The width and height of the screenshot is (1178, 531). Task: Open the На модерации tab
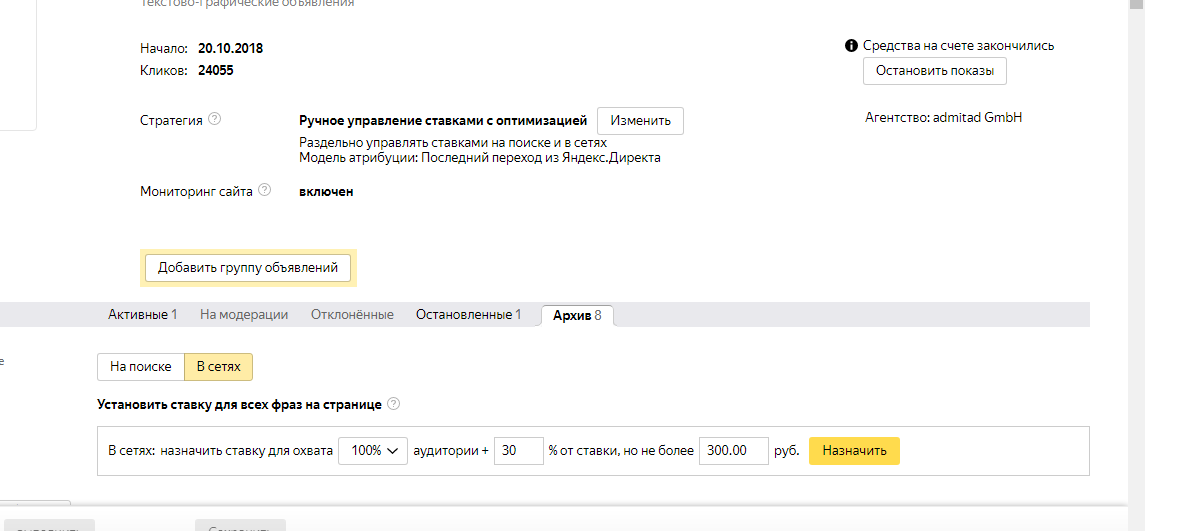pos(244,315)
